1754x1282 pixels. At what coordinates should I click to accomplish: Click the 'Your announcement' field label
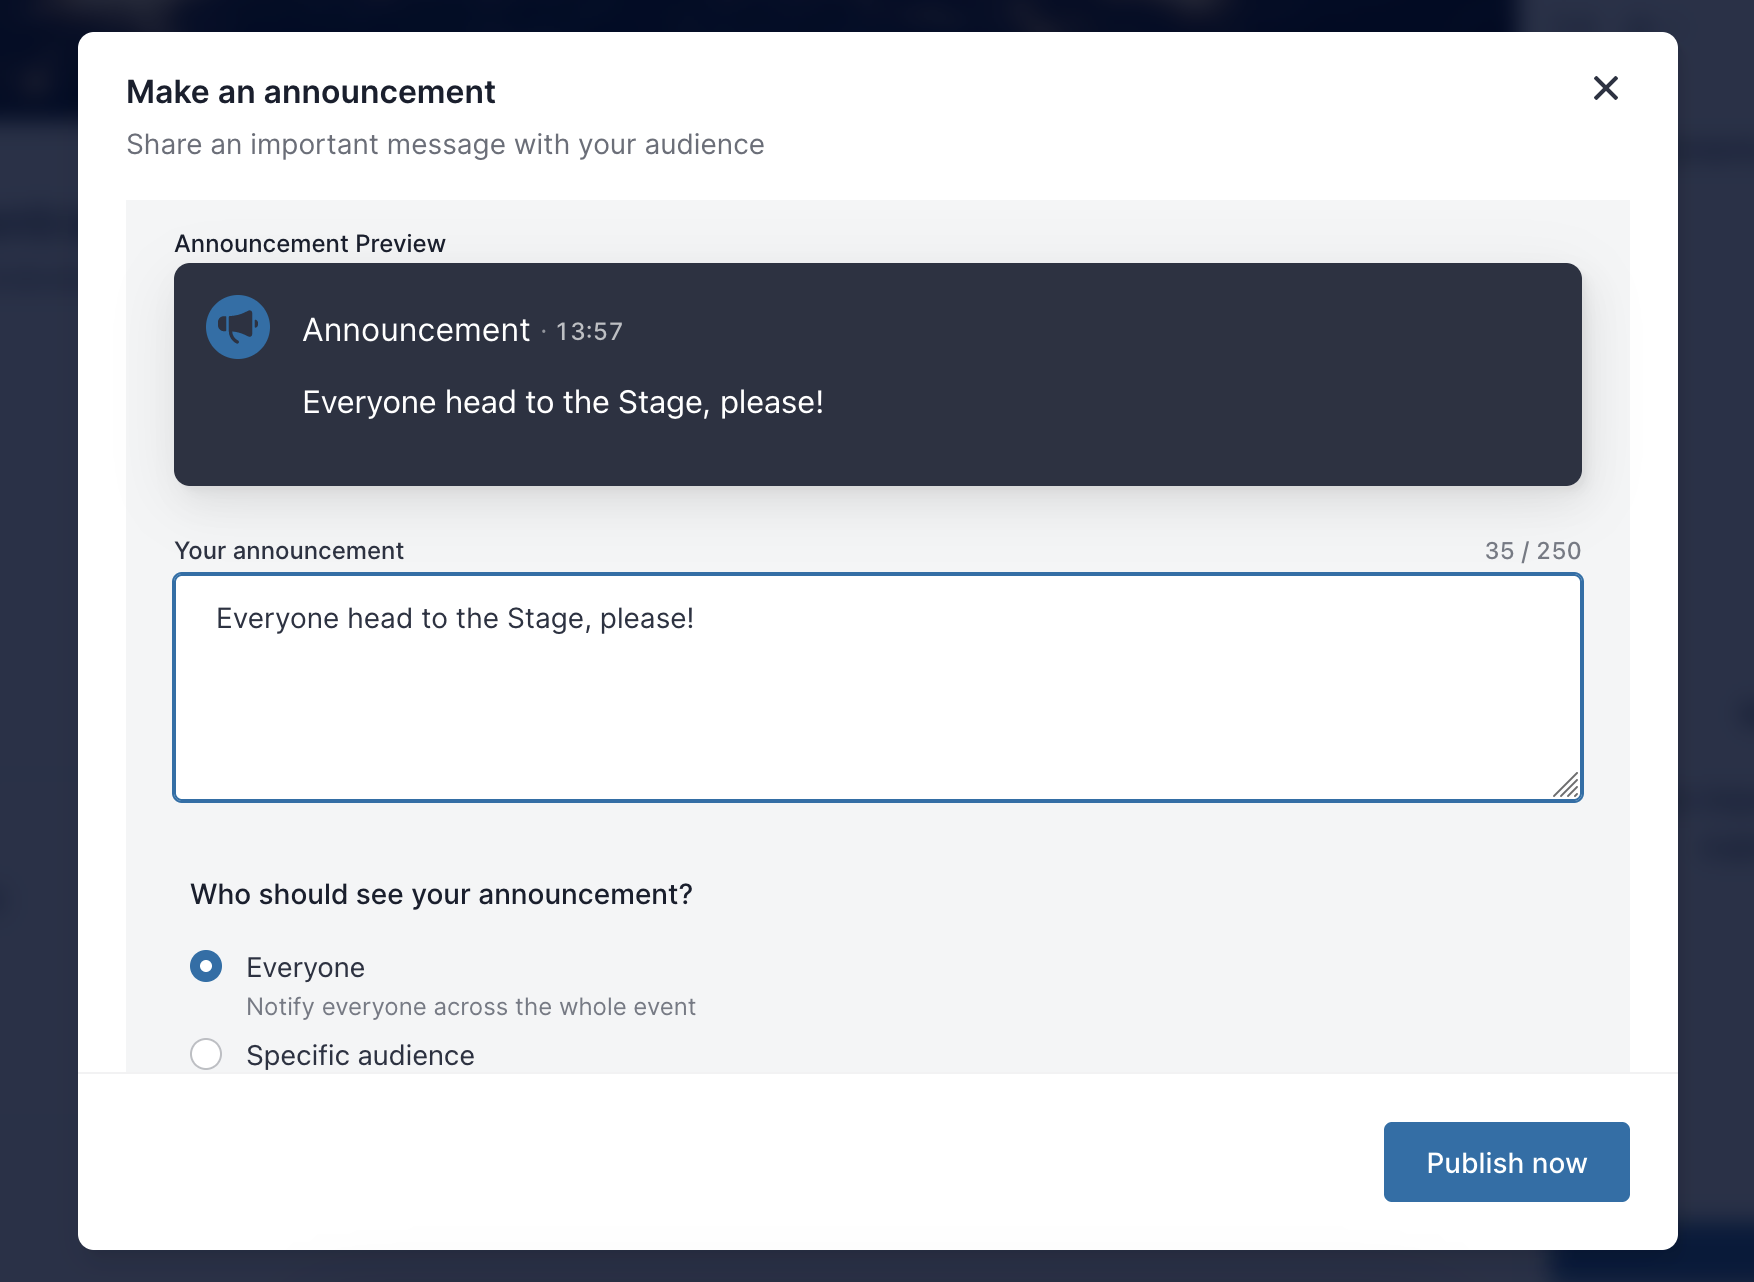click(289, 551)
